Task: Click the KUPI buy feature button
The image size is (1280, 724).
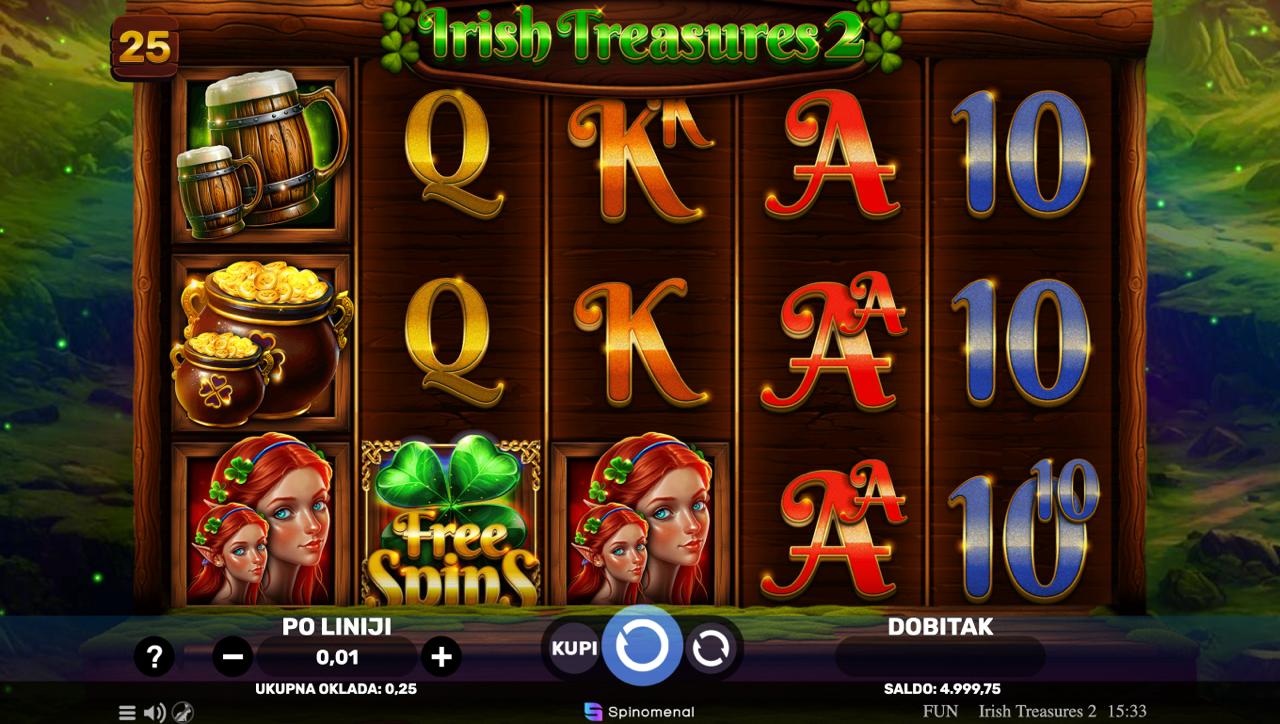Action: (574, 647)
